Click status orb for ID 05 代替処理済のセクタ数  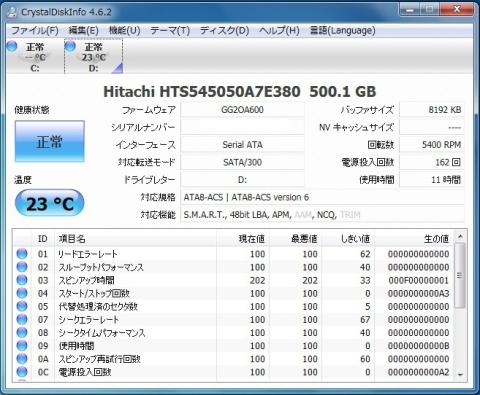22,306
